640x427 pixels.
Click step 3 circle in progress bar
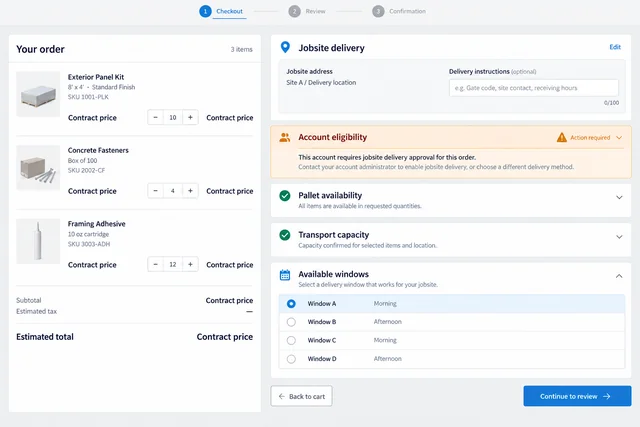tap(378, 11)
